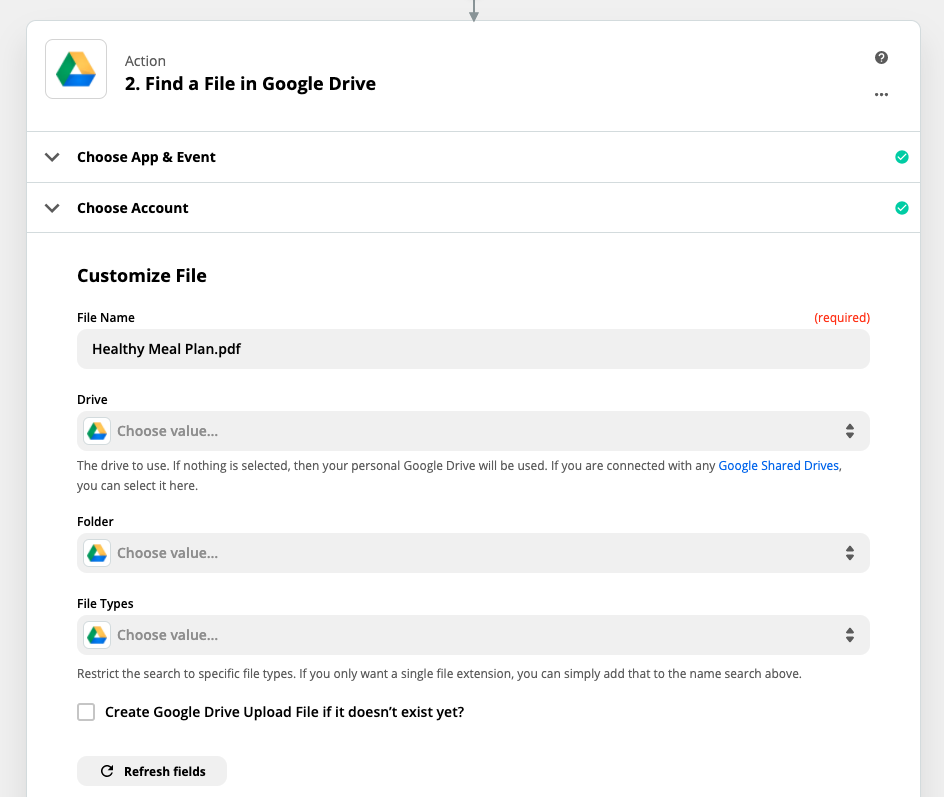Click green checkmark beside Choose Account
944x797 pixels.
(x=901, y=208)
